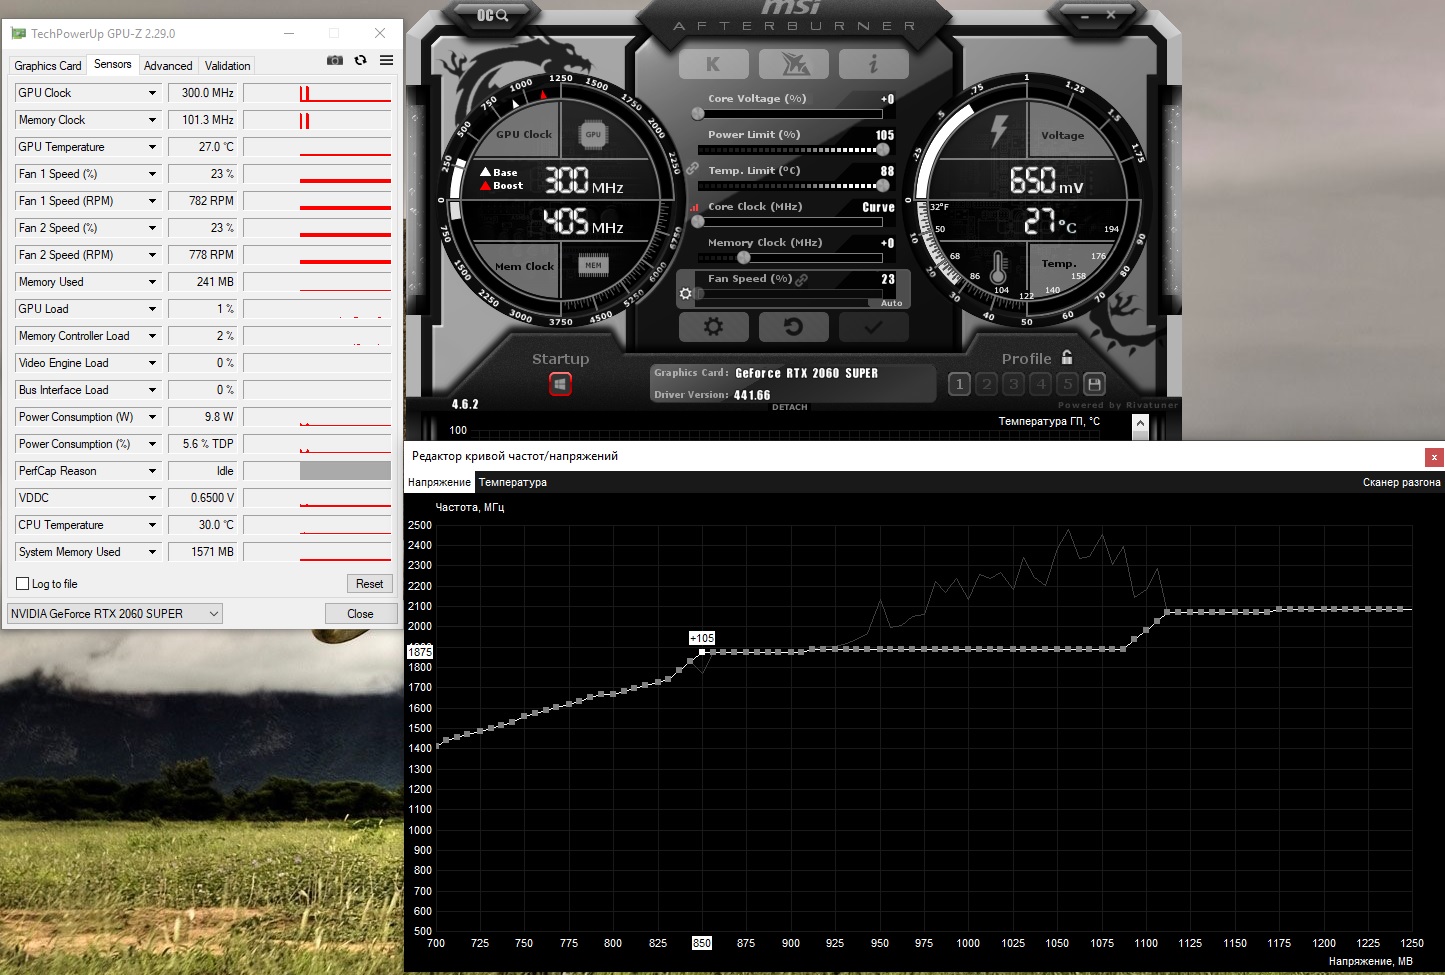Apply Afterburner settings with the checkmark button
Viewport: 1445px width, 975px height.
pyautogui.click(x=874, y=327)
